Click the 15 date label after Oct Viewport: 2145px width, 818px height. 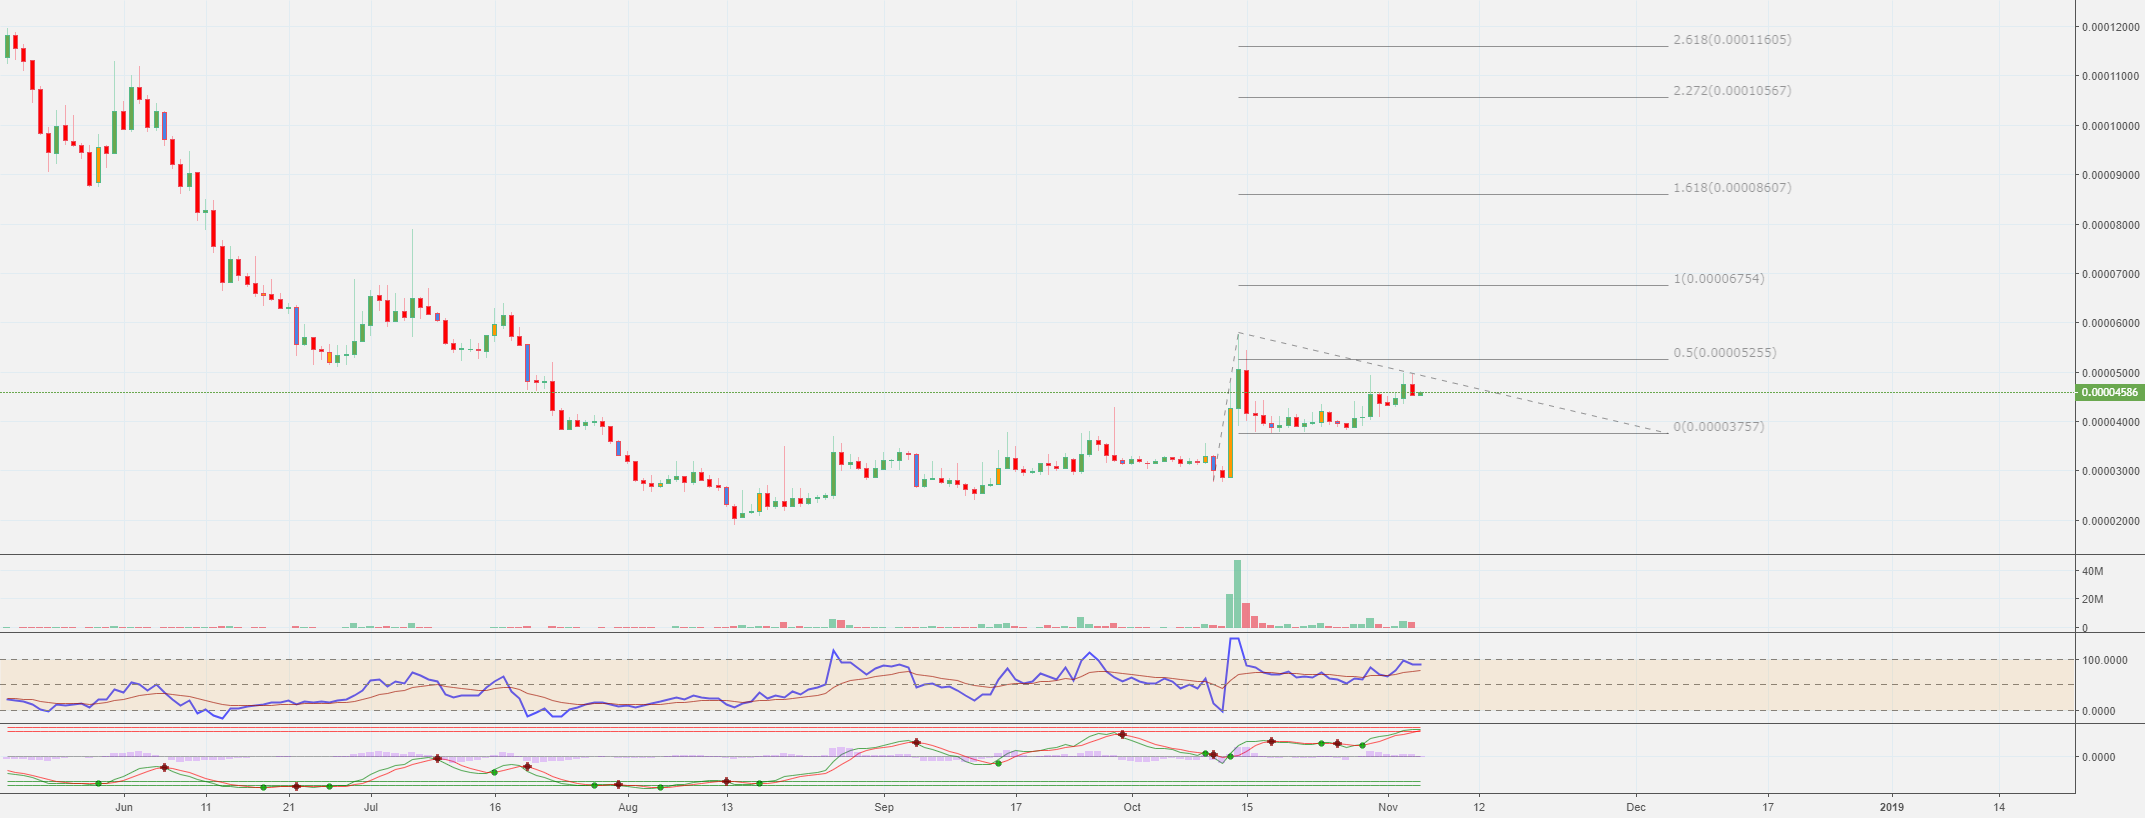(x=1247, y=807)
